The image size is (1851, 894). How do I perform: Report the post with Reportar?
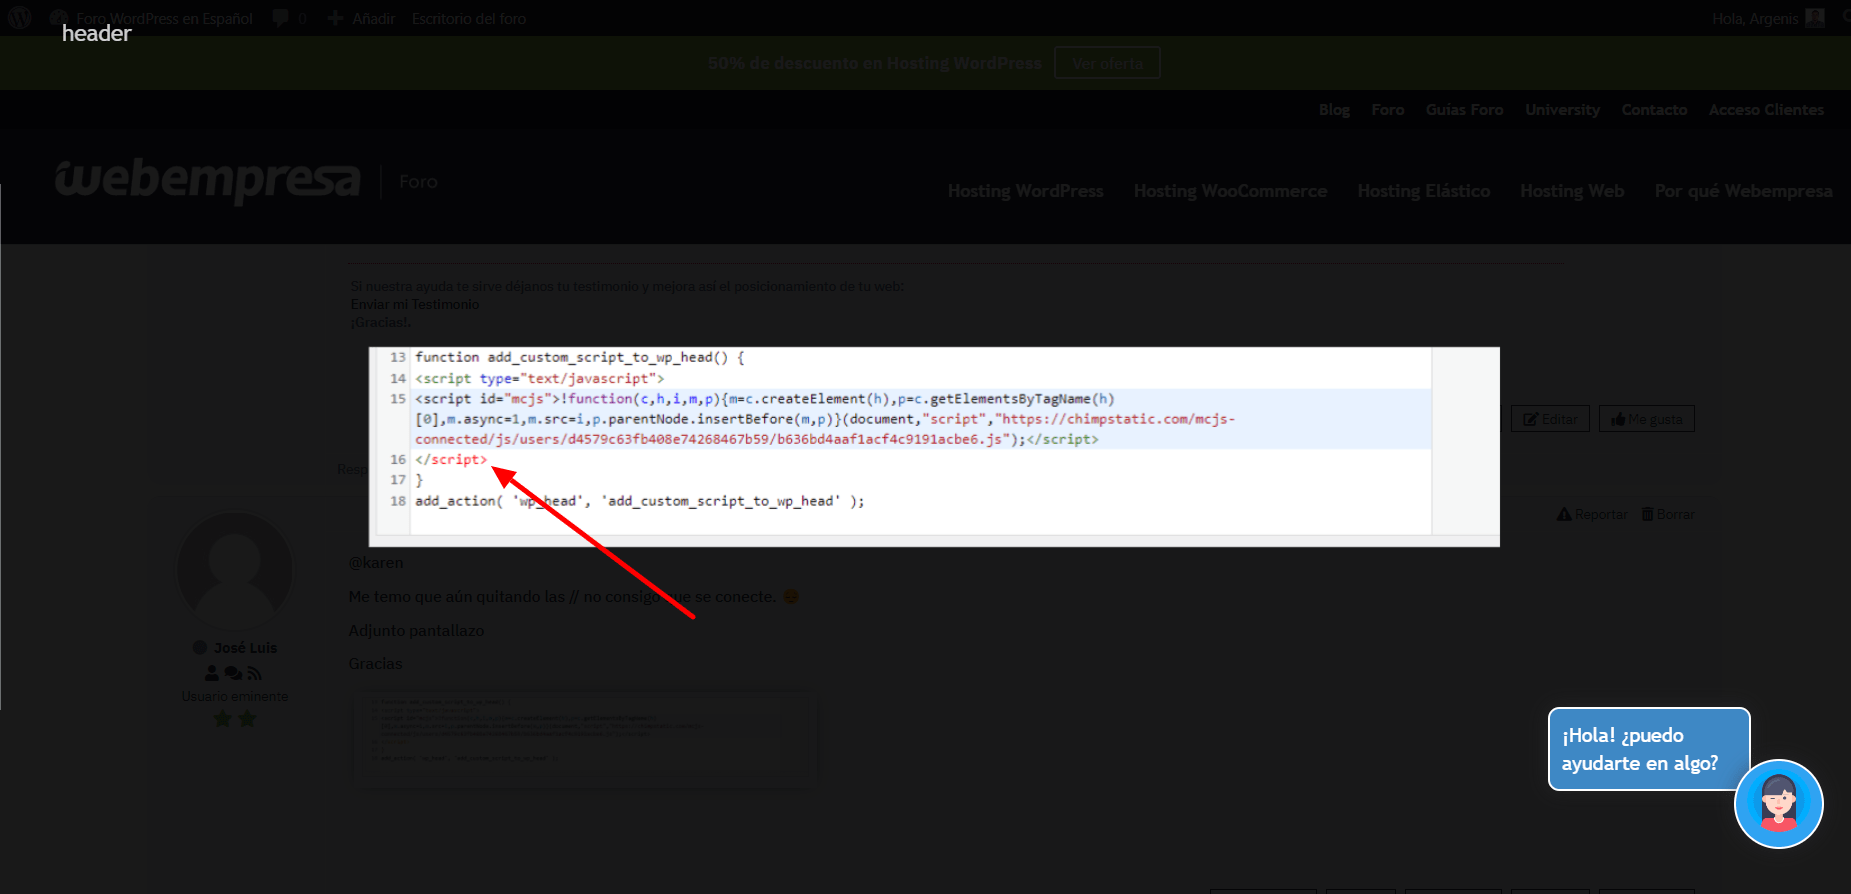tap(1592, 514)
